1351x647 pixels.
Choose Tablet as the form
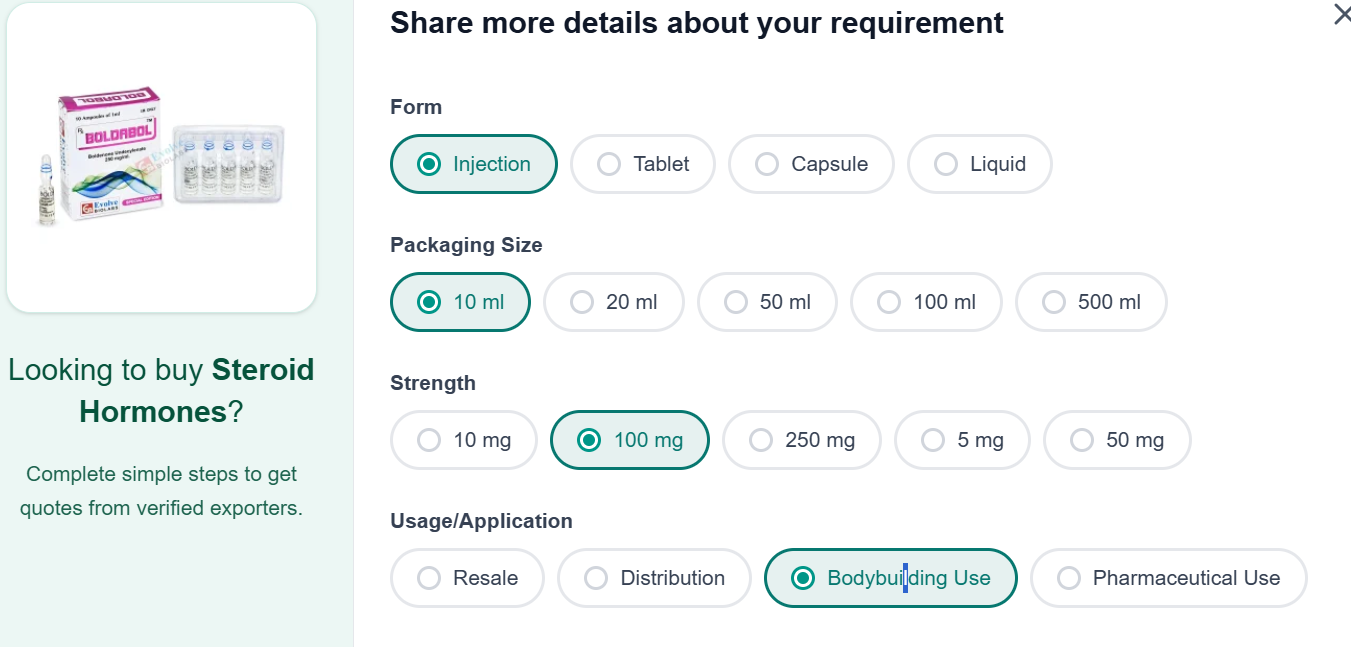click(643, 164)
